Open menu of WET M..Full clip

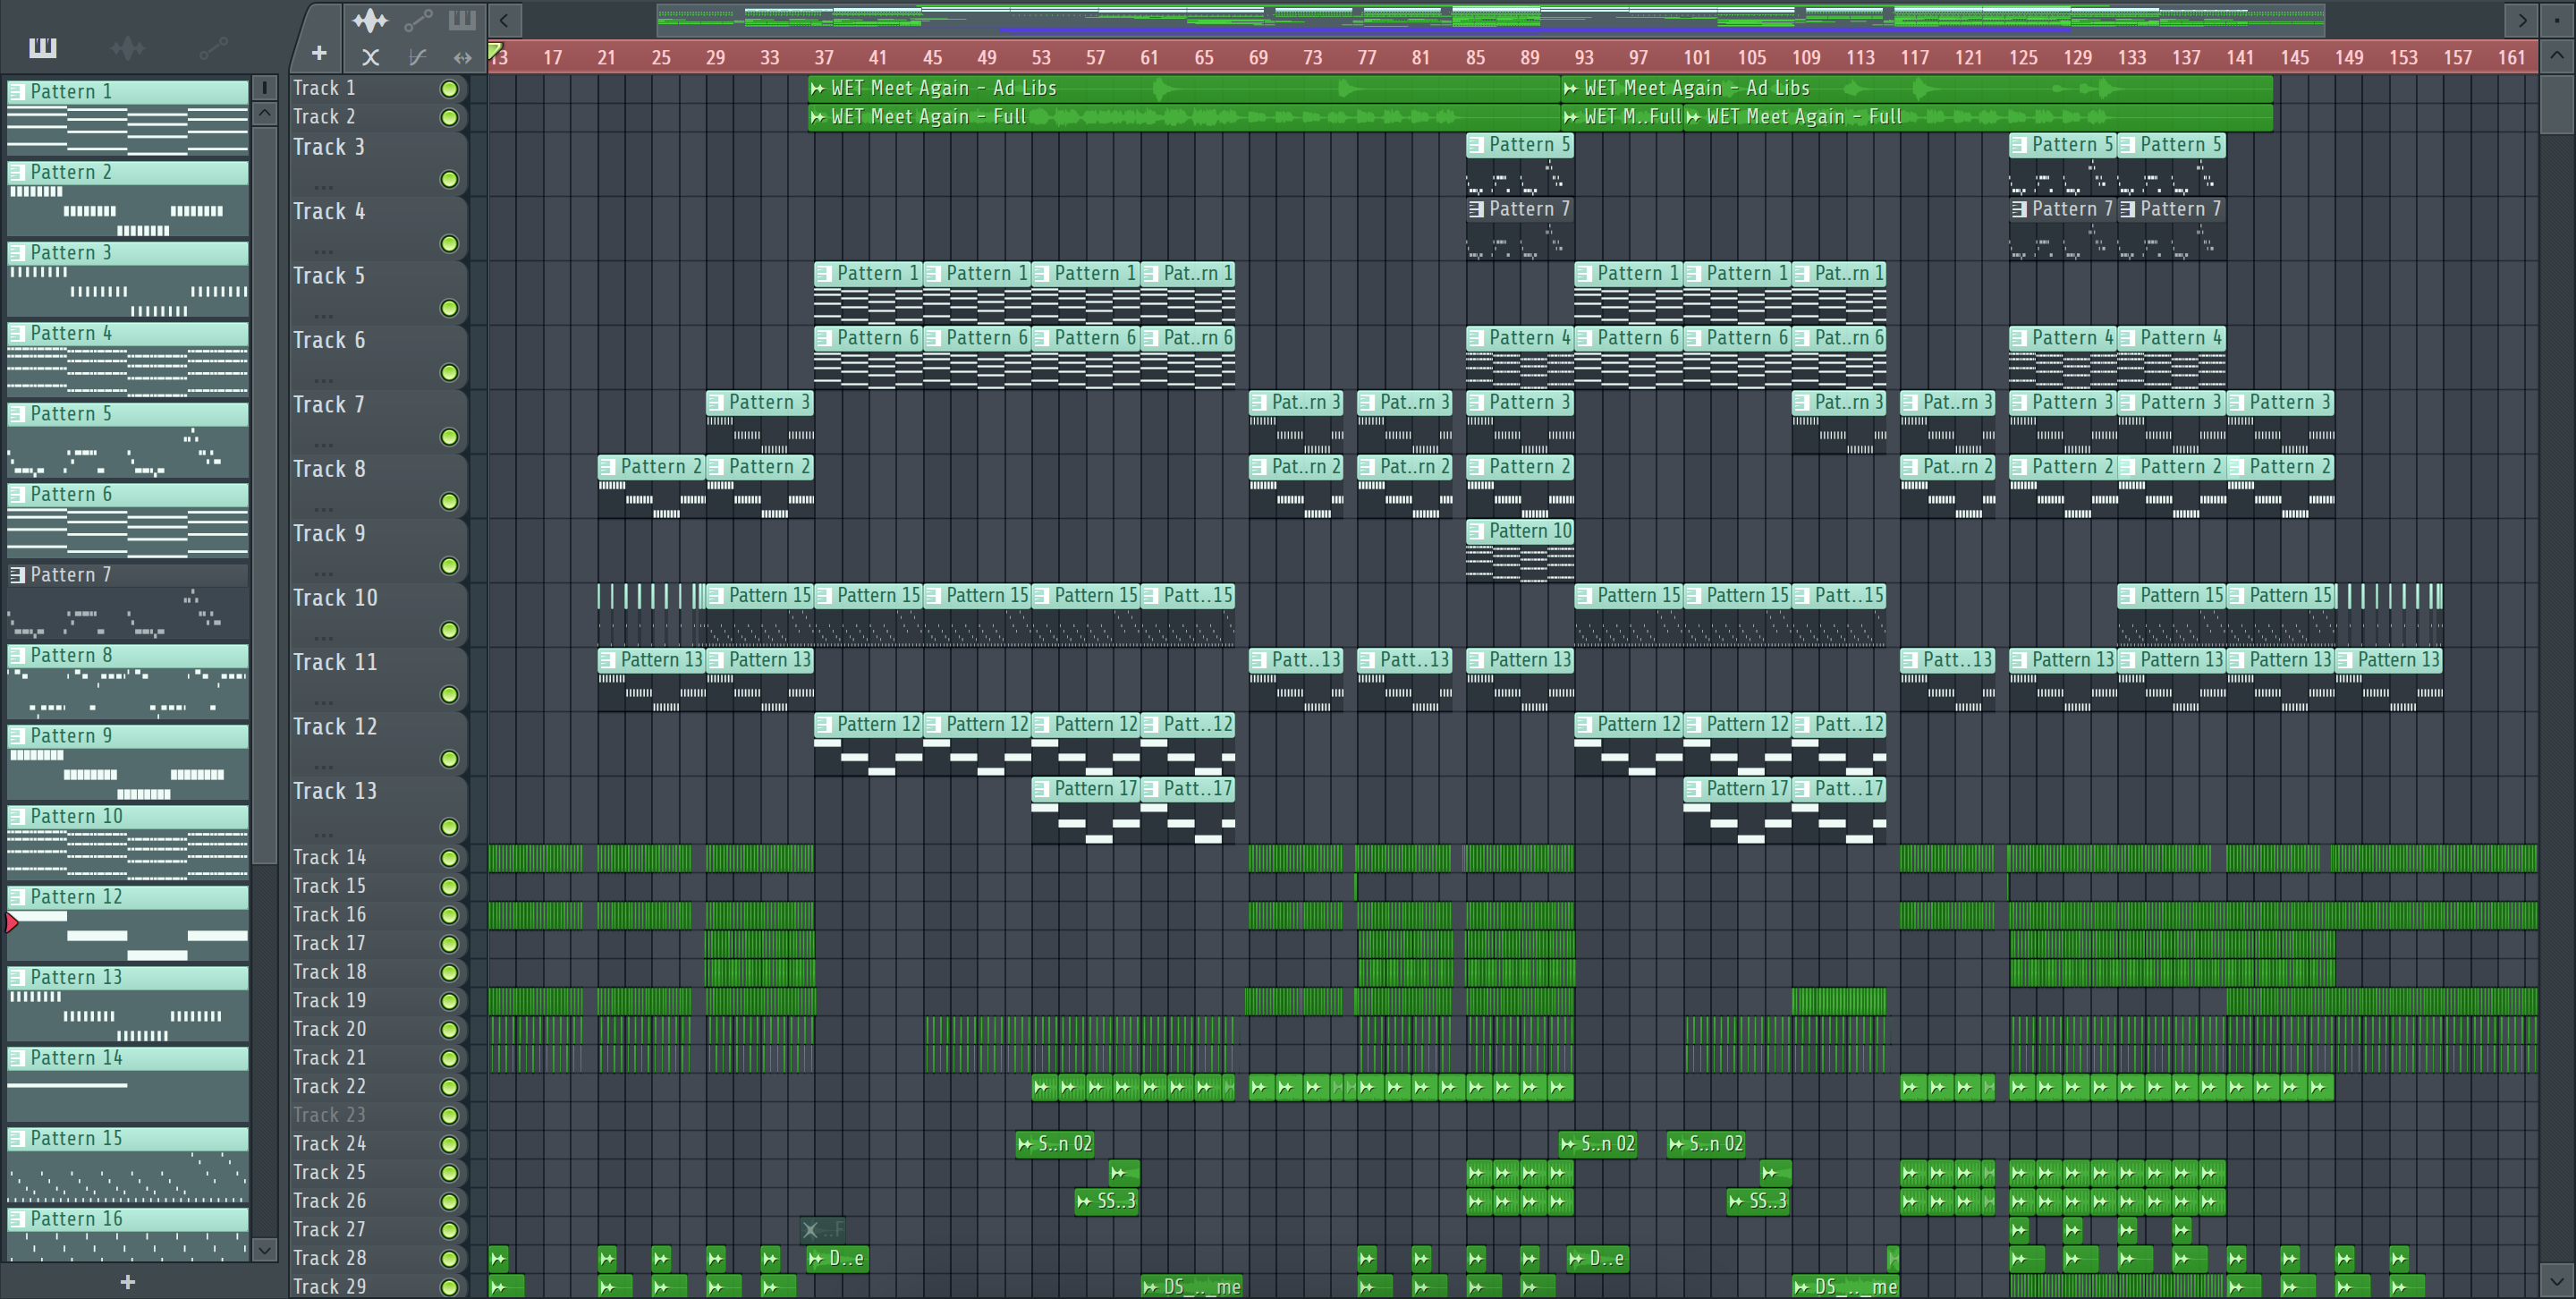point(1571,117)
